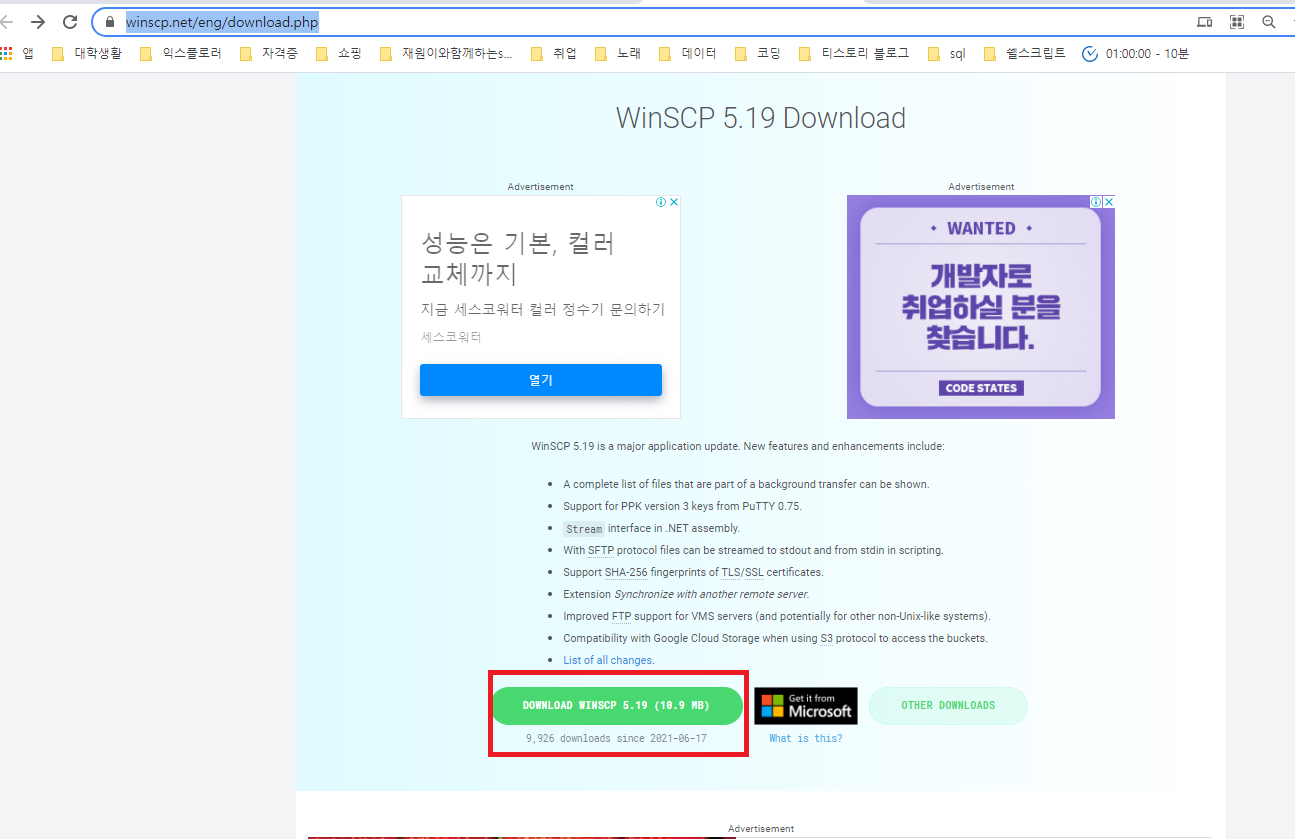Screen dimensions: 1295x839
Task: Click the WinSCP 5.19 Download heading
Action: click(760, 118)
